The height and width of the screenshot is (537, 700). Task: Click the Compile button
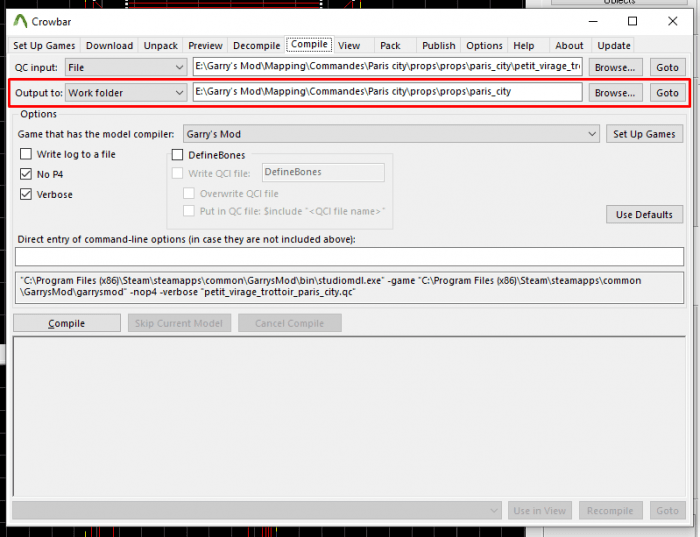pyautogui.click(x=67, y=323)
